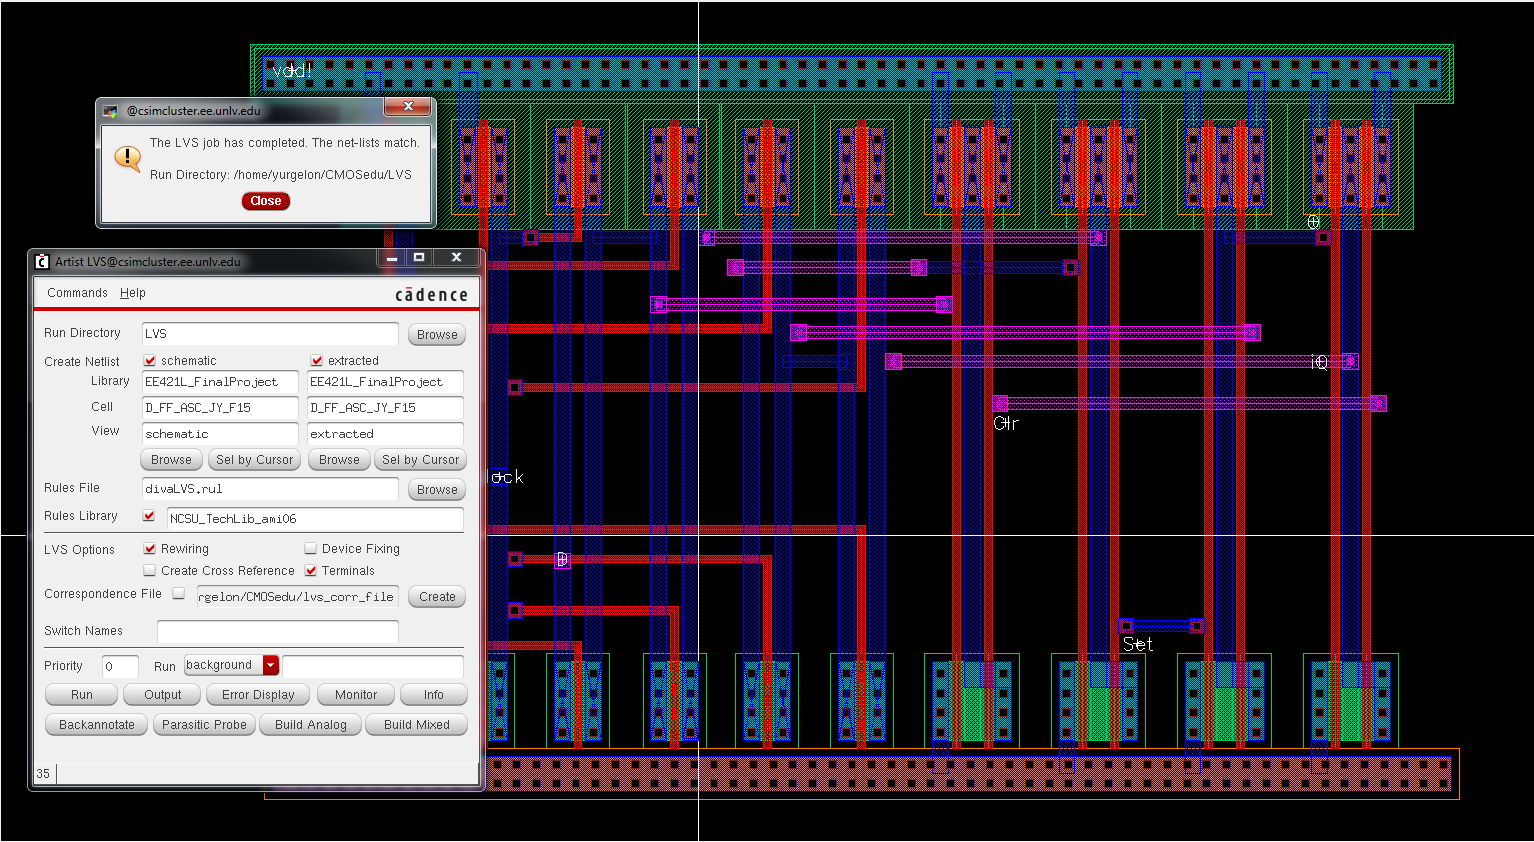
Task: Click the Build Analog button
Action: (310, 725)
